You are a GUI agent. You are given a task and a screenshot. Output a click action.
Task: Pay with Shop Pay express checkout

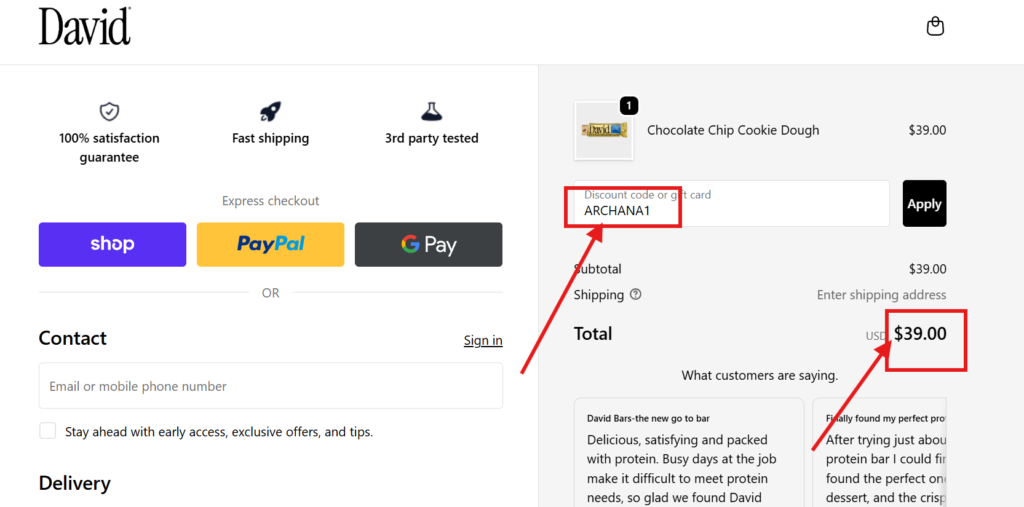(112, 244)
